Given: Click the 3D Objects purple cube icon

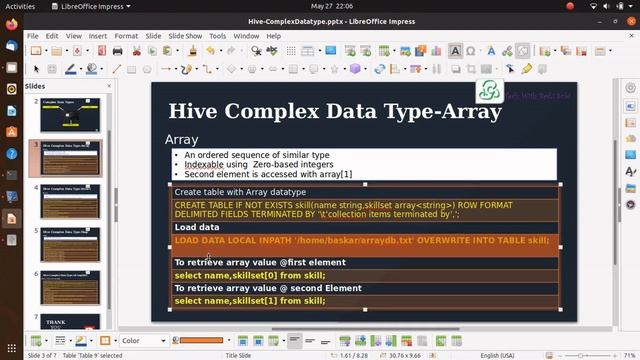Looking at the screenshot, I should [x=355, y=69].
